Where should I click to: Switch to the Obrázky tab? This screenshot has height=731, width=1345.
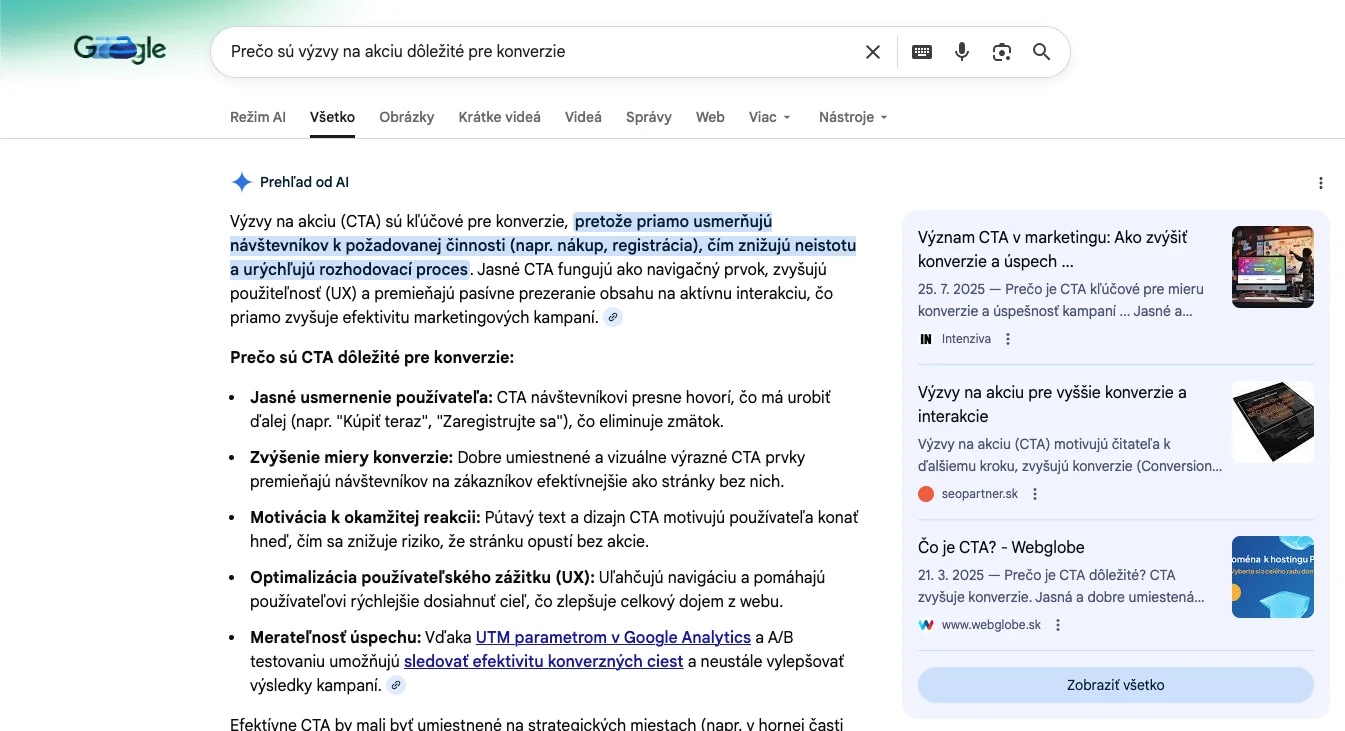407,117
